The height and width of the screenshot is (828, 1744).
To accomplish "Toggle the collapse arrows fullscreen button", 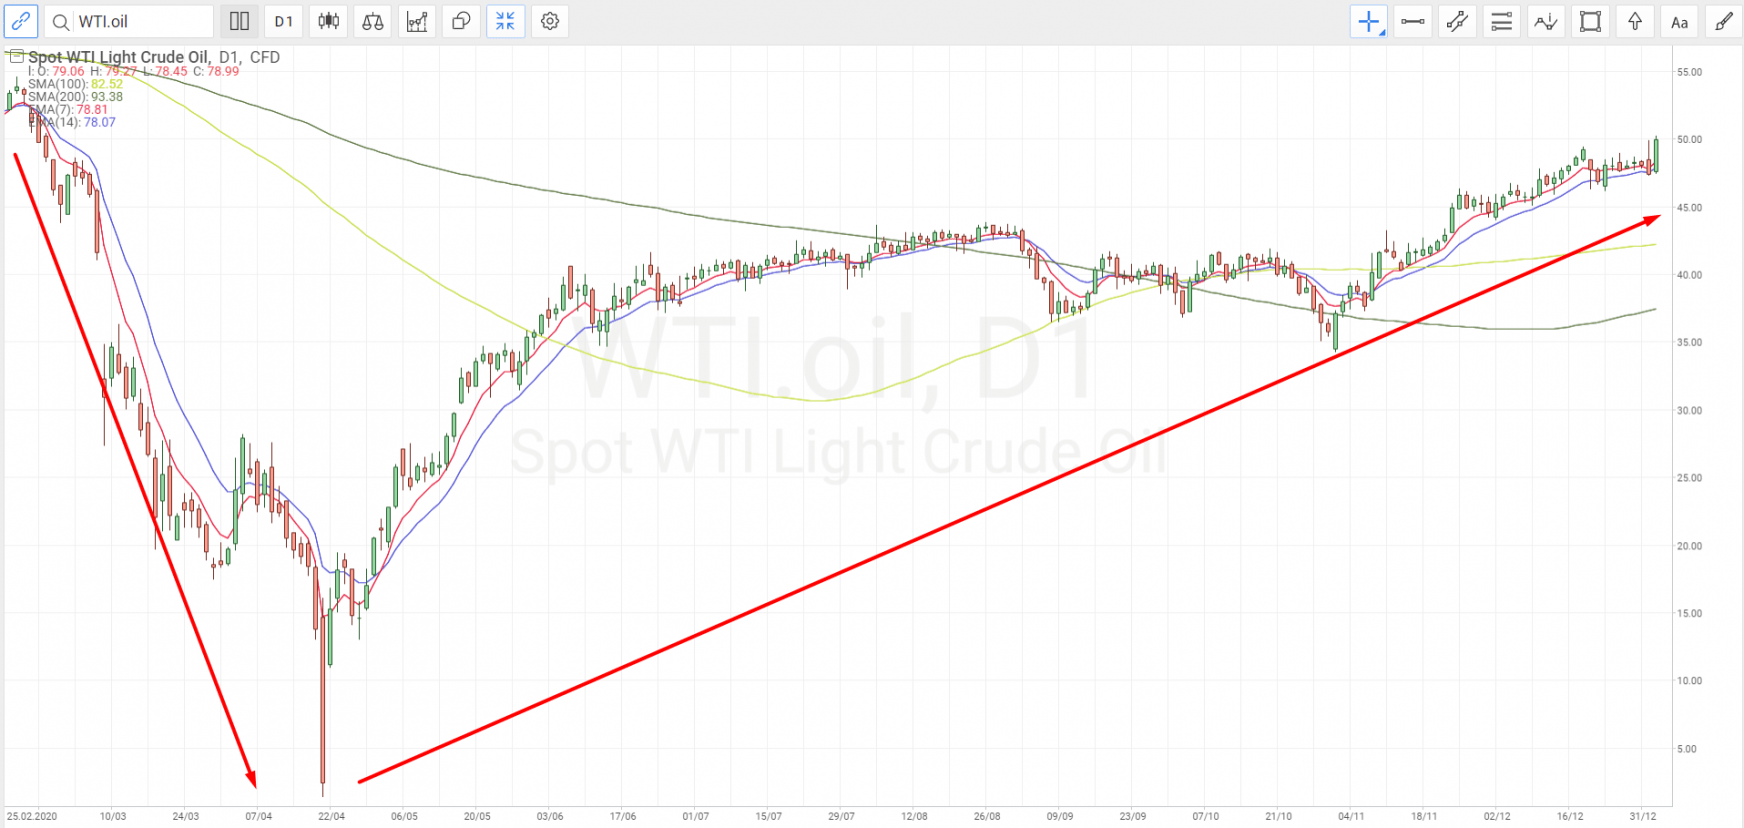I will tap(505, 21).
